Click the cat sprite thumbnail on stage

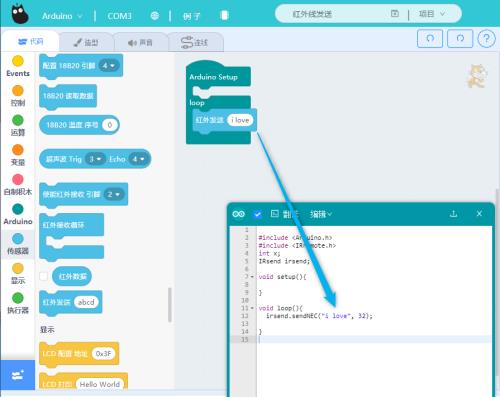(x=477, y=76)
